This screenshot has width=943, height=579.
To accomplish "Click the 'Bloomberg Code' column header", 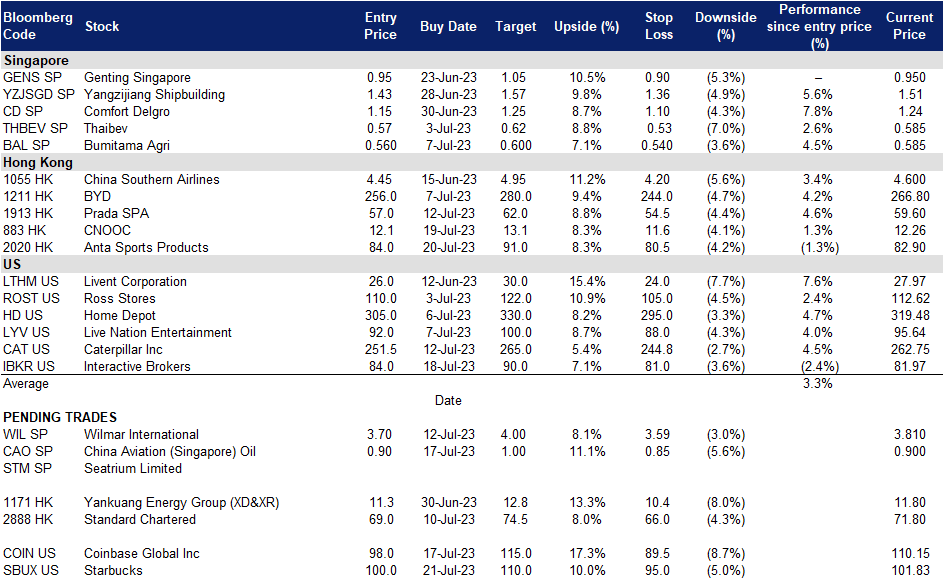I will [x=37, y=26].
